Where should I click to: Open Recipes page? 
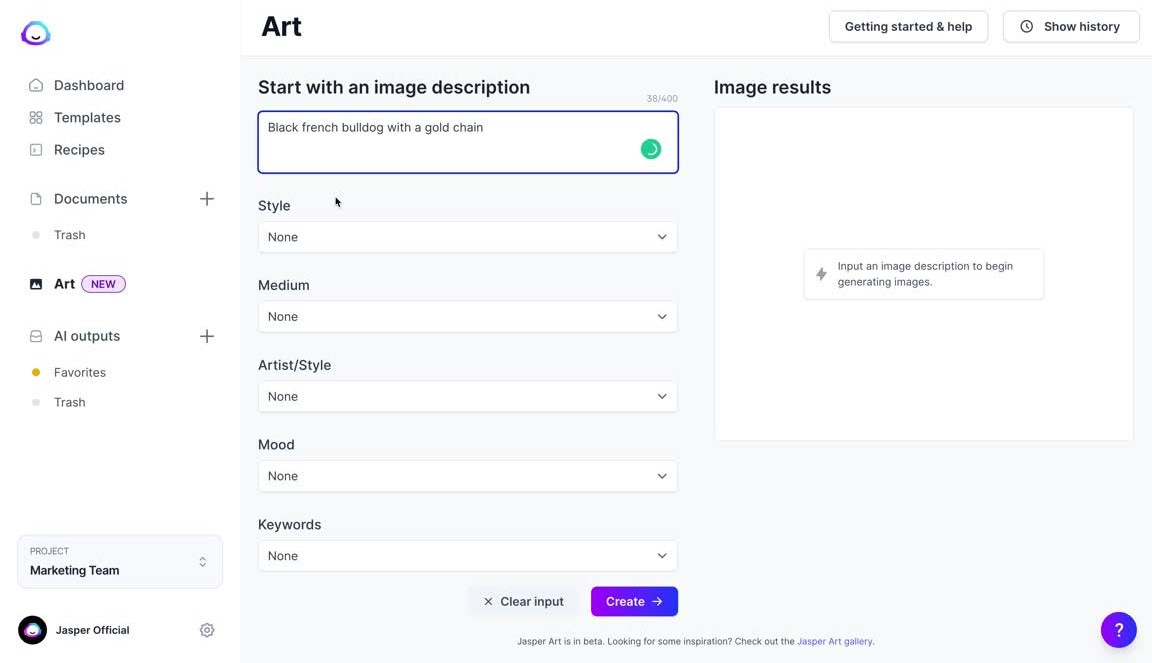(79, 149)
